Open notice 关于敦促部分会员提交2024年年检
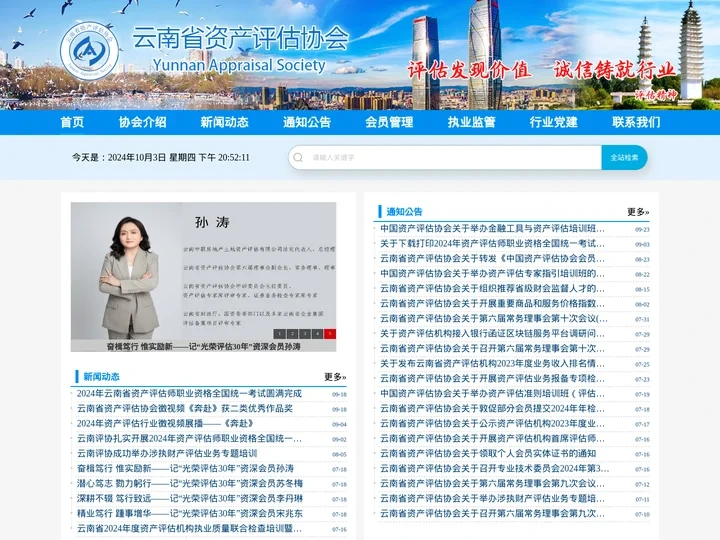This screenshot has width=720, height=540. coord(492,408)
